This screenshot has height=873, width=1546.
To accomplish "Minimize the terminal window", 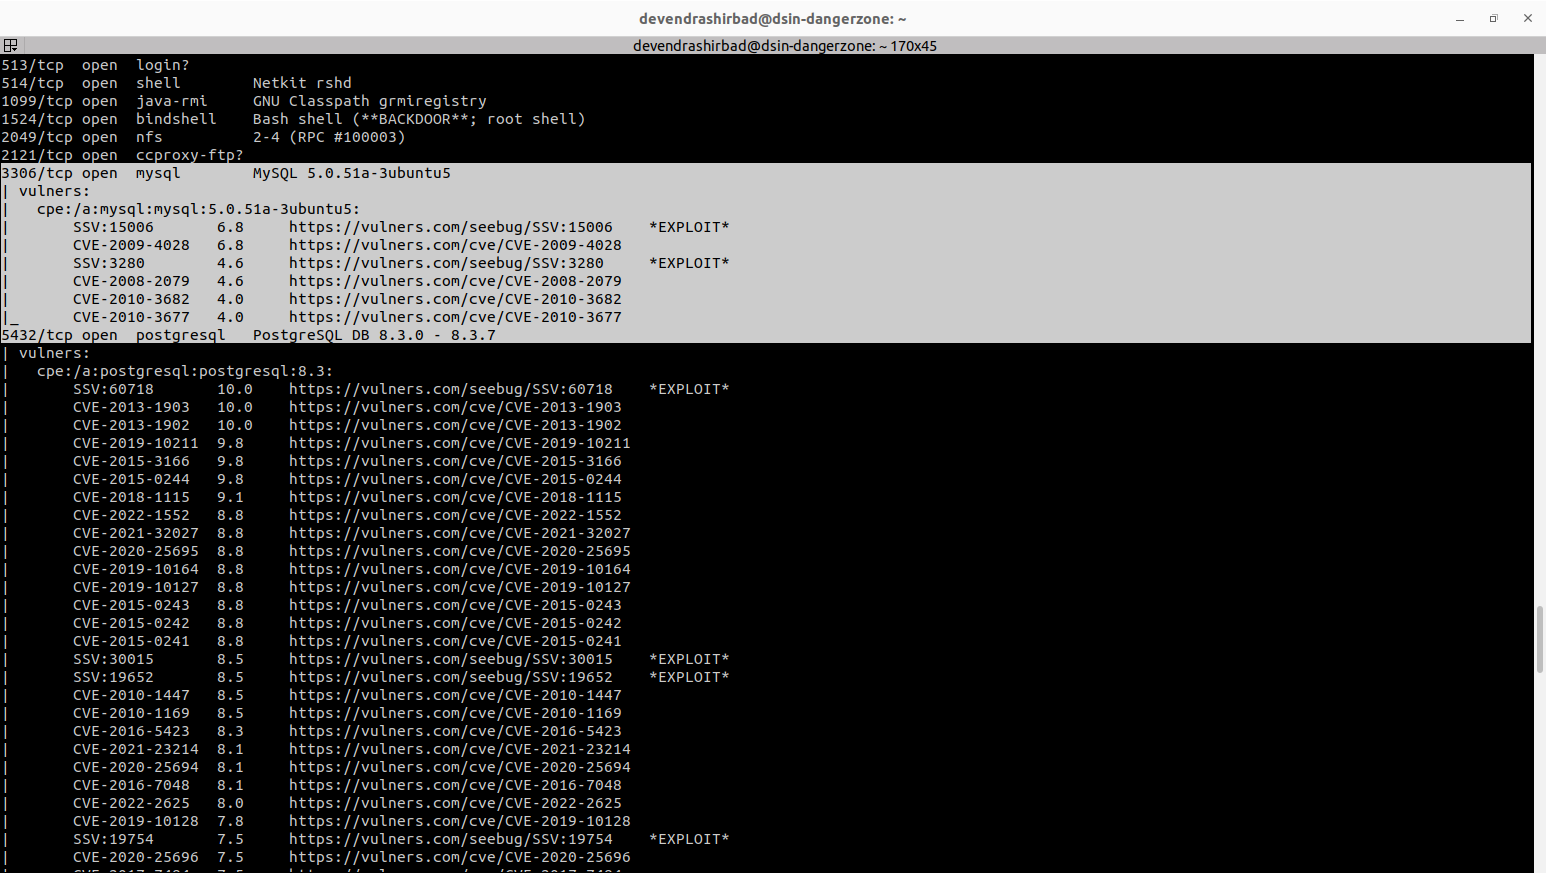I will [x=1460, y=19].
